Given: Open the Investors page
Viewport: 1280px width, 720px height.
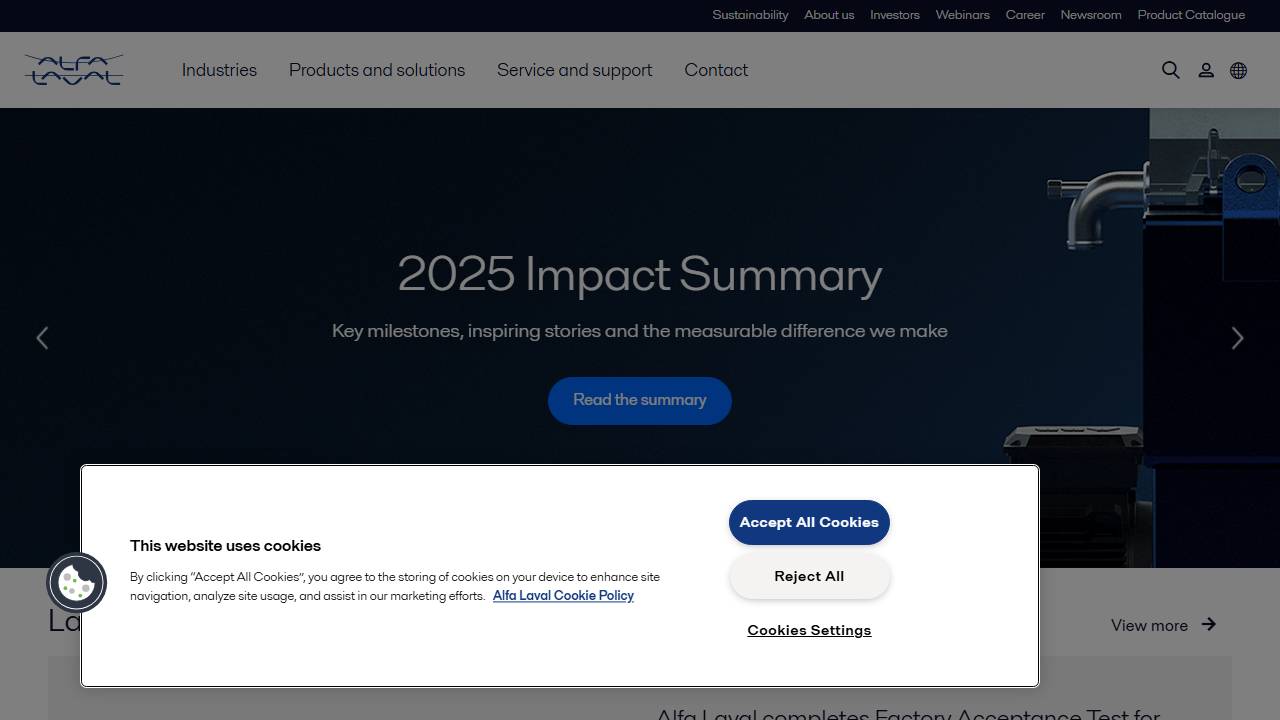Looking at the screenshot, I should [894, 15].
